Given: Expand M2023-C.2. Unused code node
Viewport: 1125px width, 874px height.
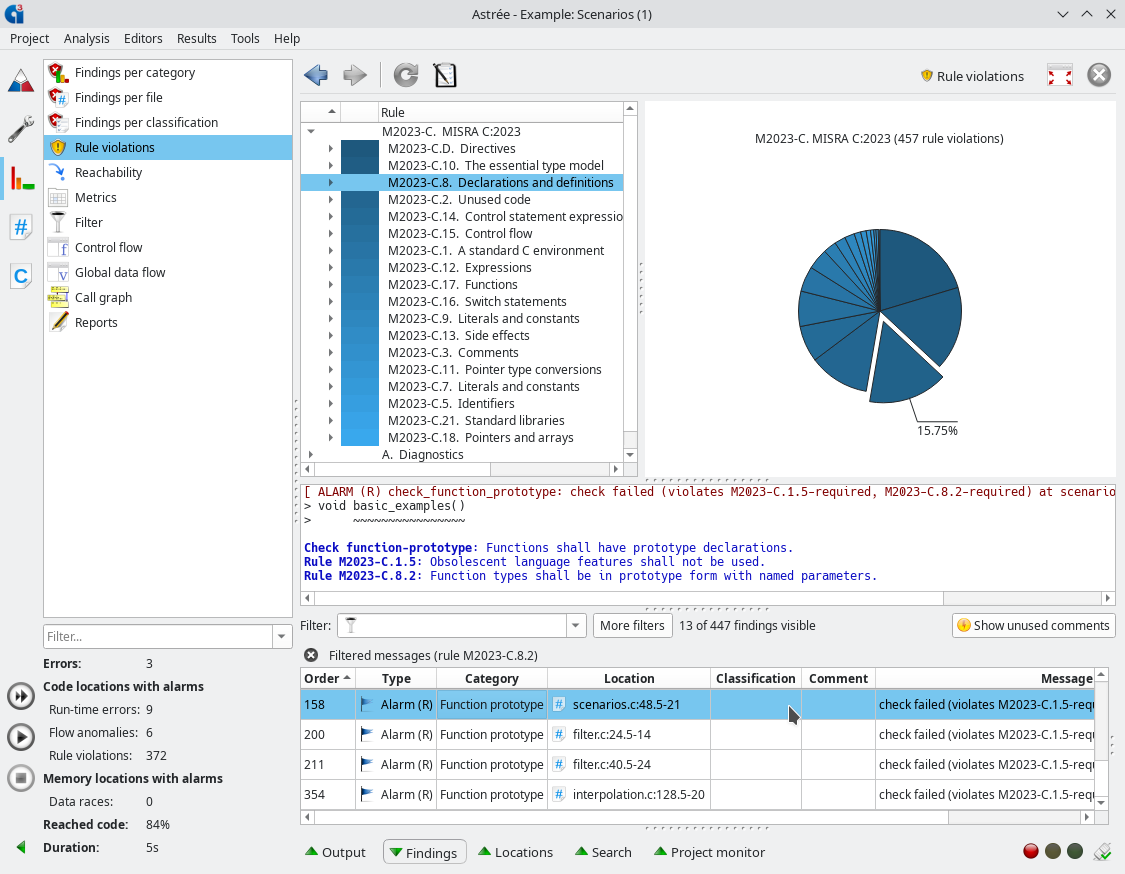Looking at the screenshot, I should (x=330, y=199).
